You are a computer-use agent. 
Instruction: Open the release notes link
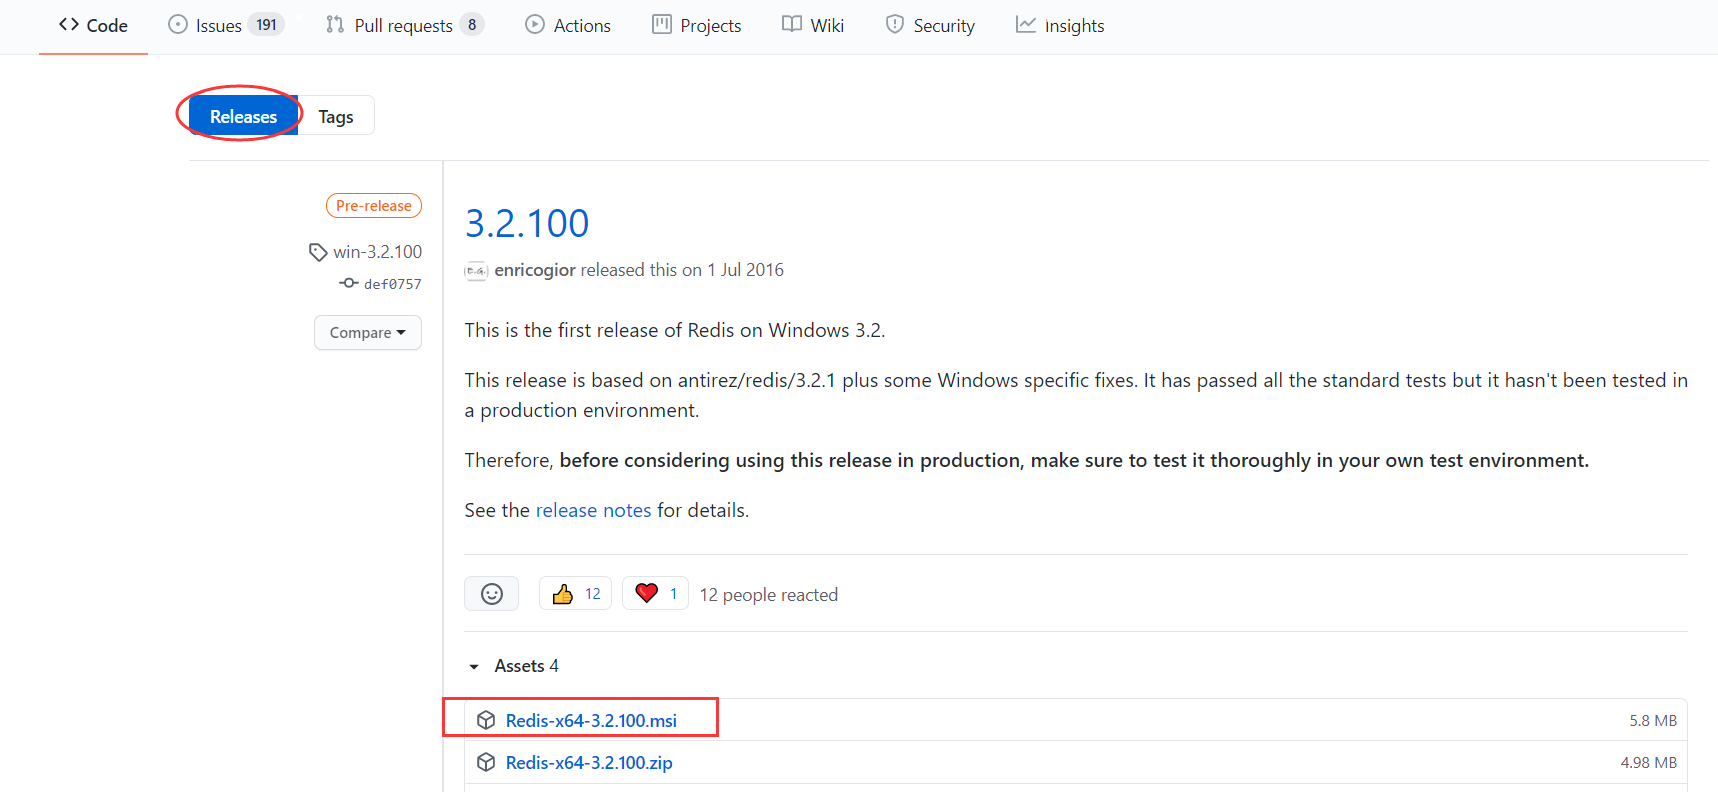(x=594, y=510)
